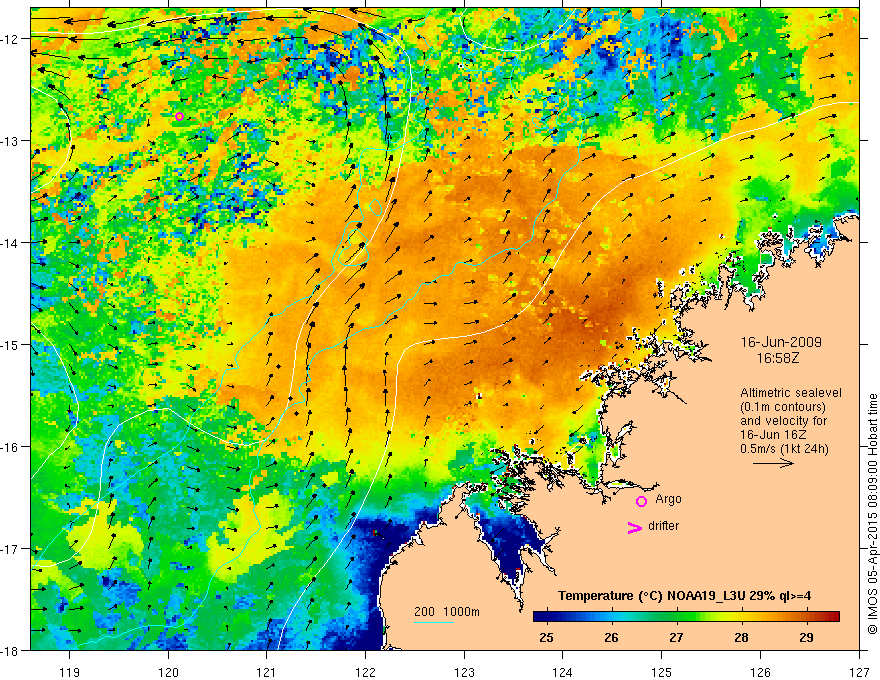Click the IMOS copyright timestamp text
Screen dimensions: 880x680
[872, 514]
